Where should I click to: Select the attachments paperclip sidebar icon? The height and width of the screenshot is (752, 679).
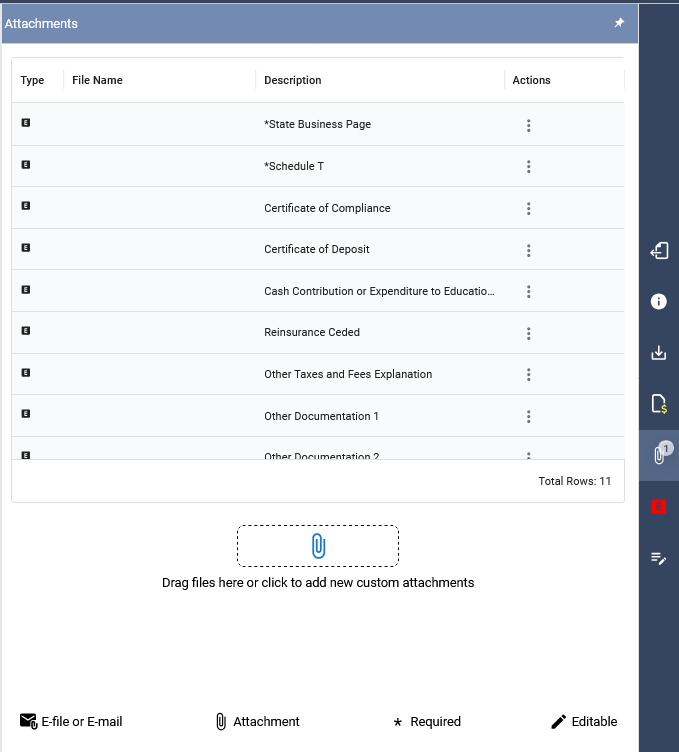[659, 455]
